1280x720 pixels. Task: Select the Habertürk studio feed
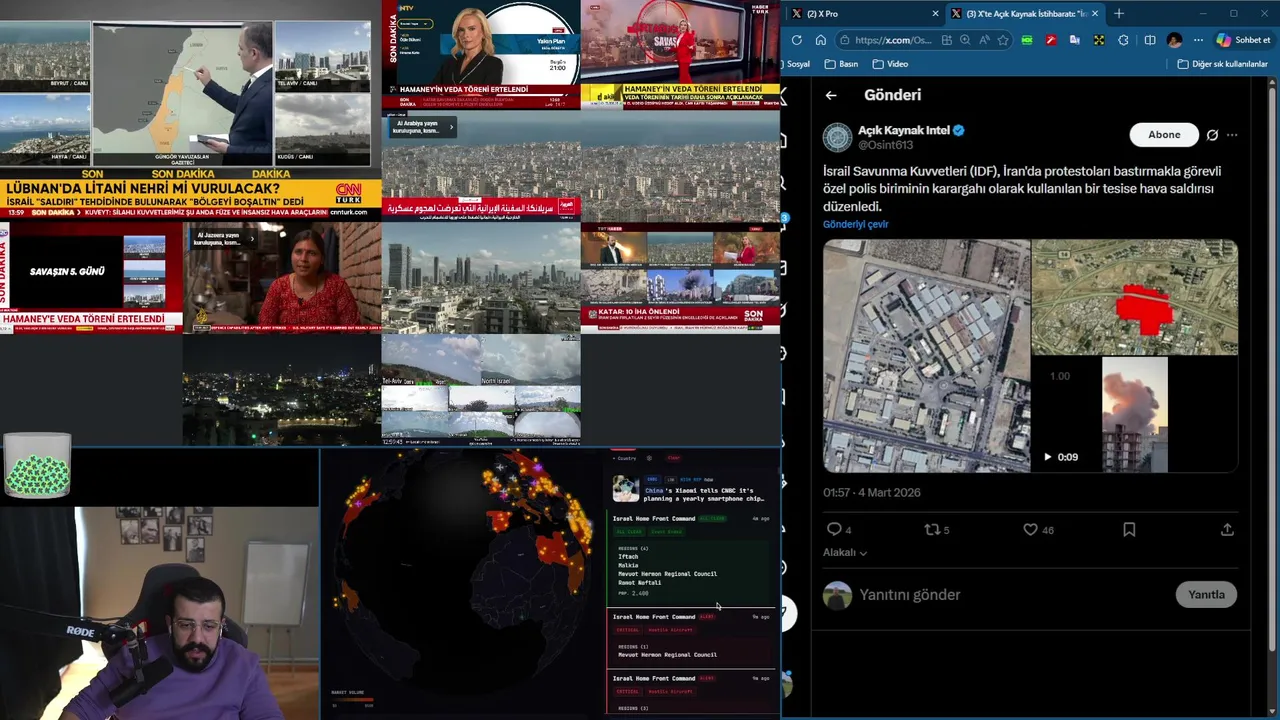(x=680, y=55)
